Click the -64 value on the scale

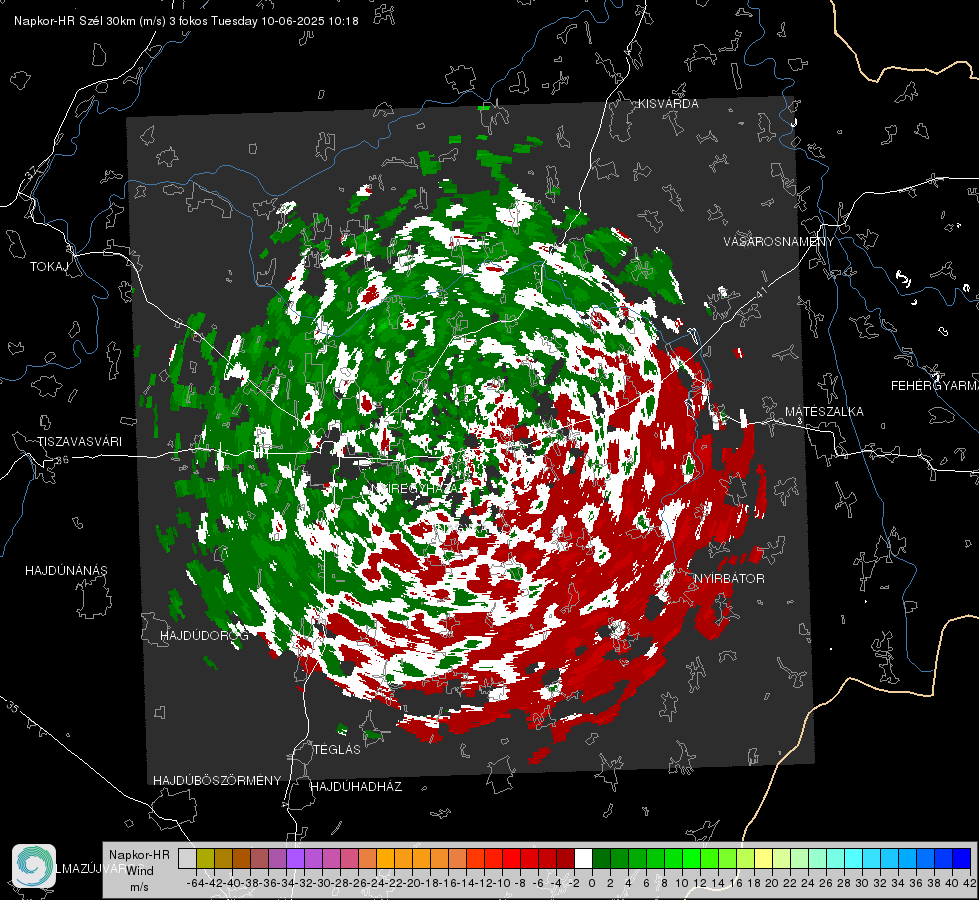tap(195, 883)
